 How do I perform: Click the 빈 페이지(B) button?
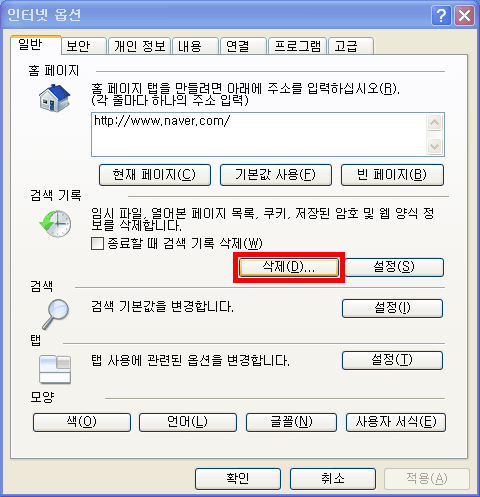[392, 175]
